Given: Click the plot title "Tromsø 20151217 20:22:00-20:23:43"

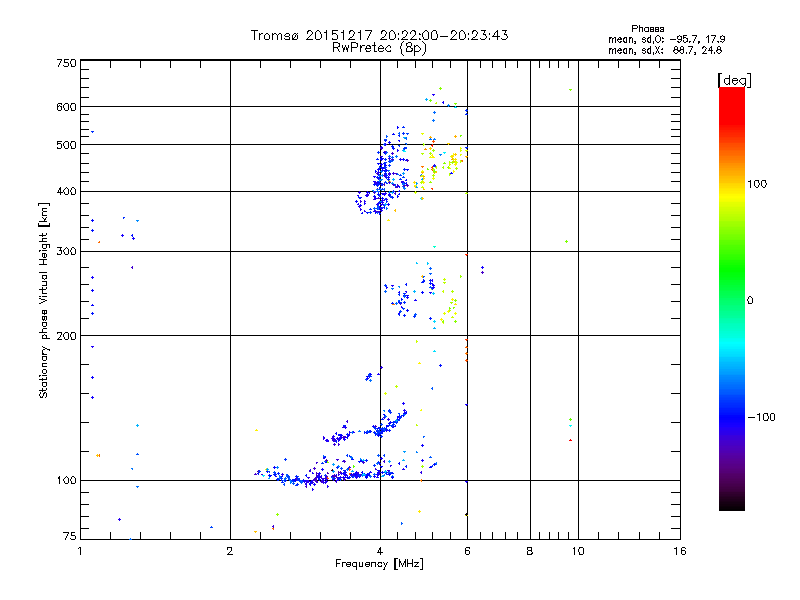Looking at the screenshot, I should [379, 35].
